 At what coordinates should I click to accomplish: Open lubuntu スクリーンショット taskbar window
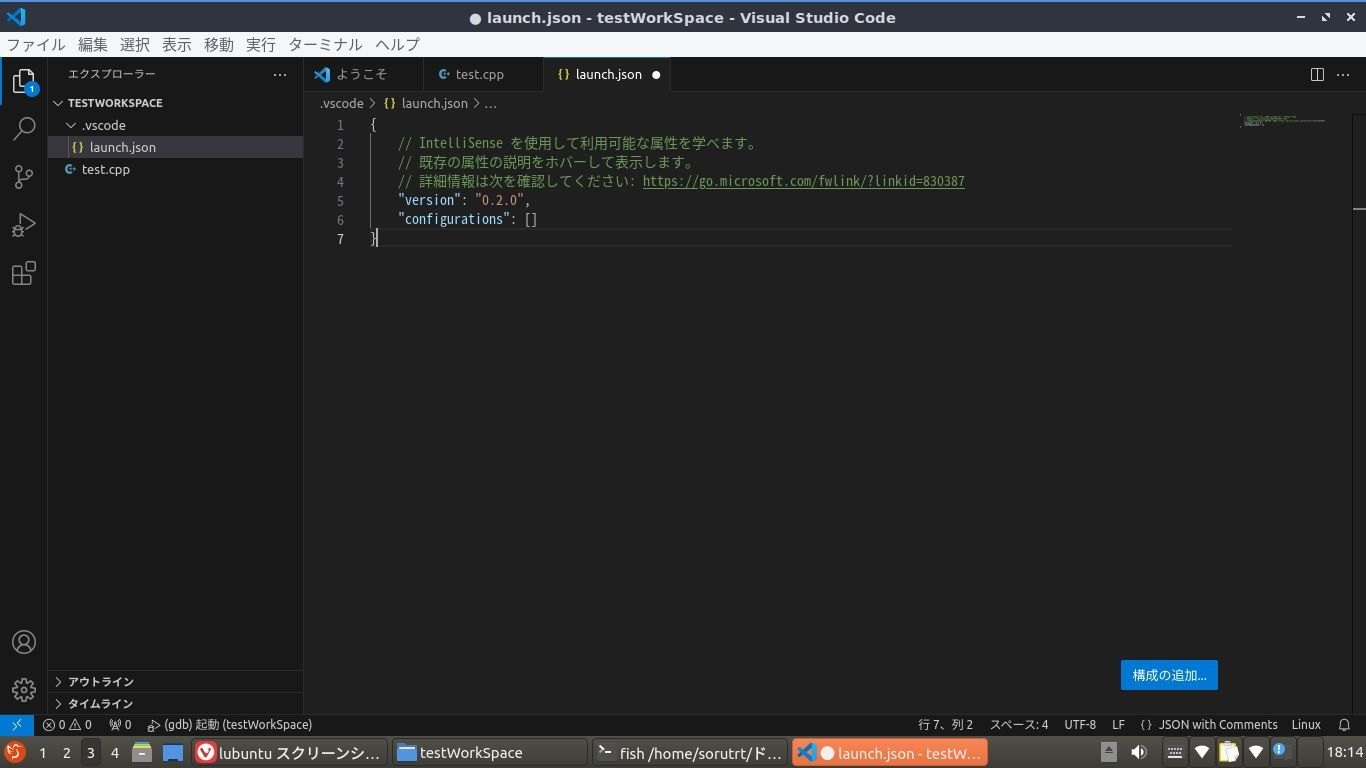(290, 752)
